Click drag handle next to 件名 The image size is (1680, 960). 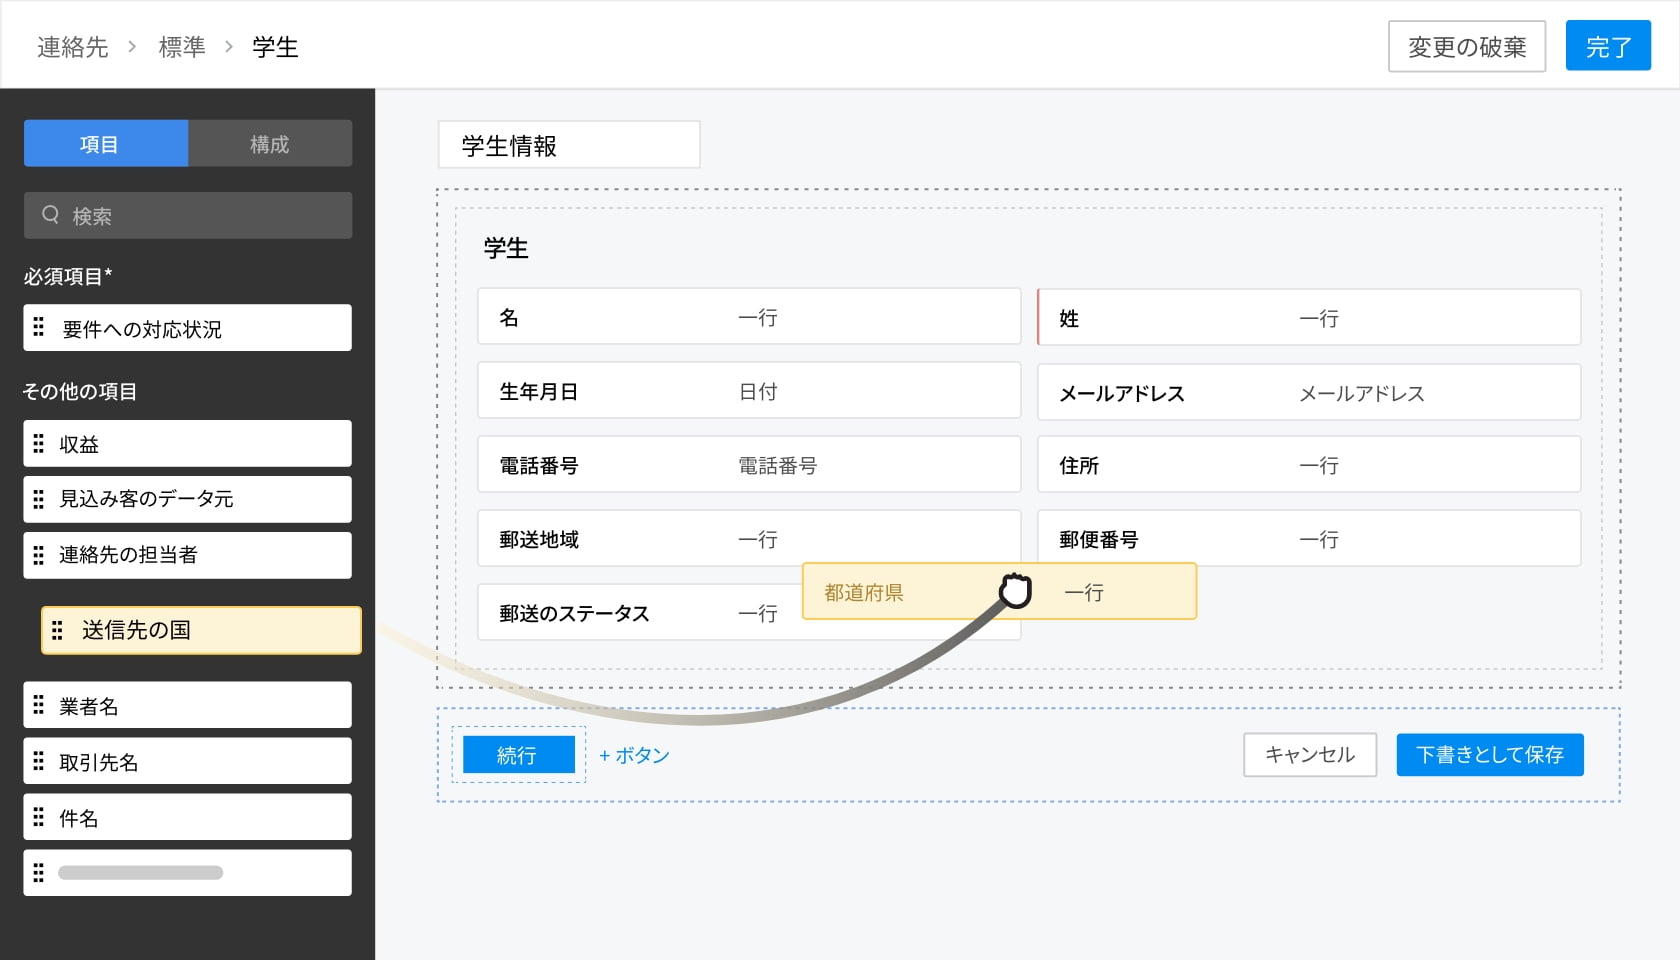(39, 817)
